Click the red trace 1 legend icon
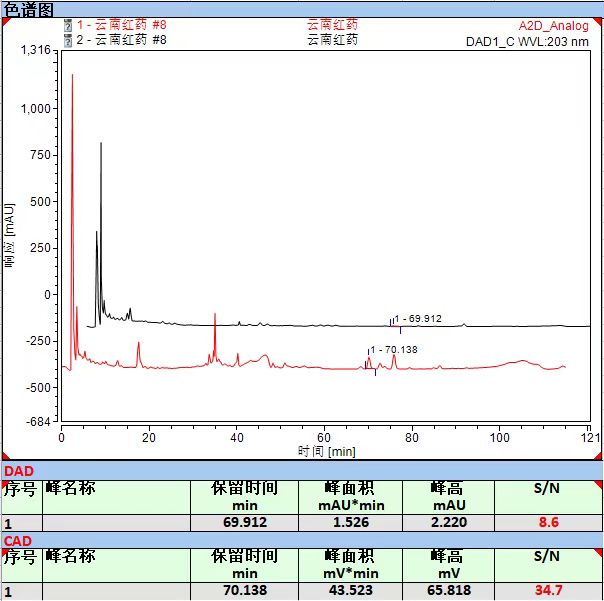Viewport: 604px width, 601px height. (x=67, y=25)
